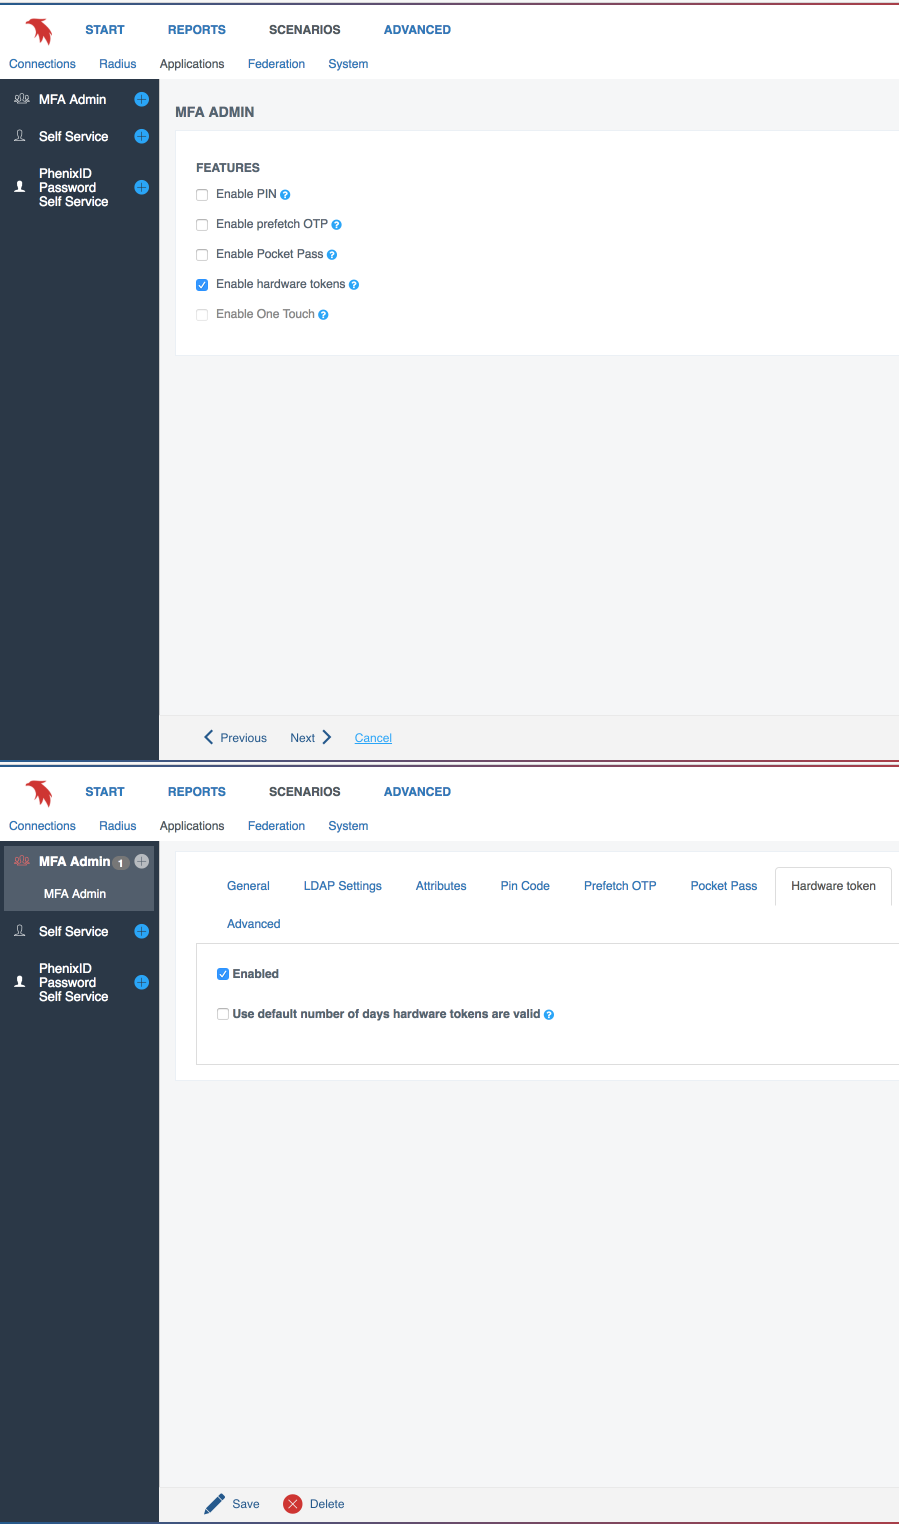Click the Cancel link in the wizard
The width and height of the screenshot is (899, 1524).
373,738
